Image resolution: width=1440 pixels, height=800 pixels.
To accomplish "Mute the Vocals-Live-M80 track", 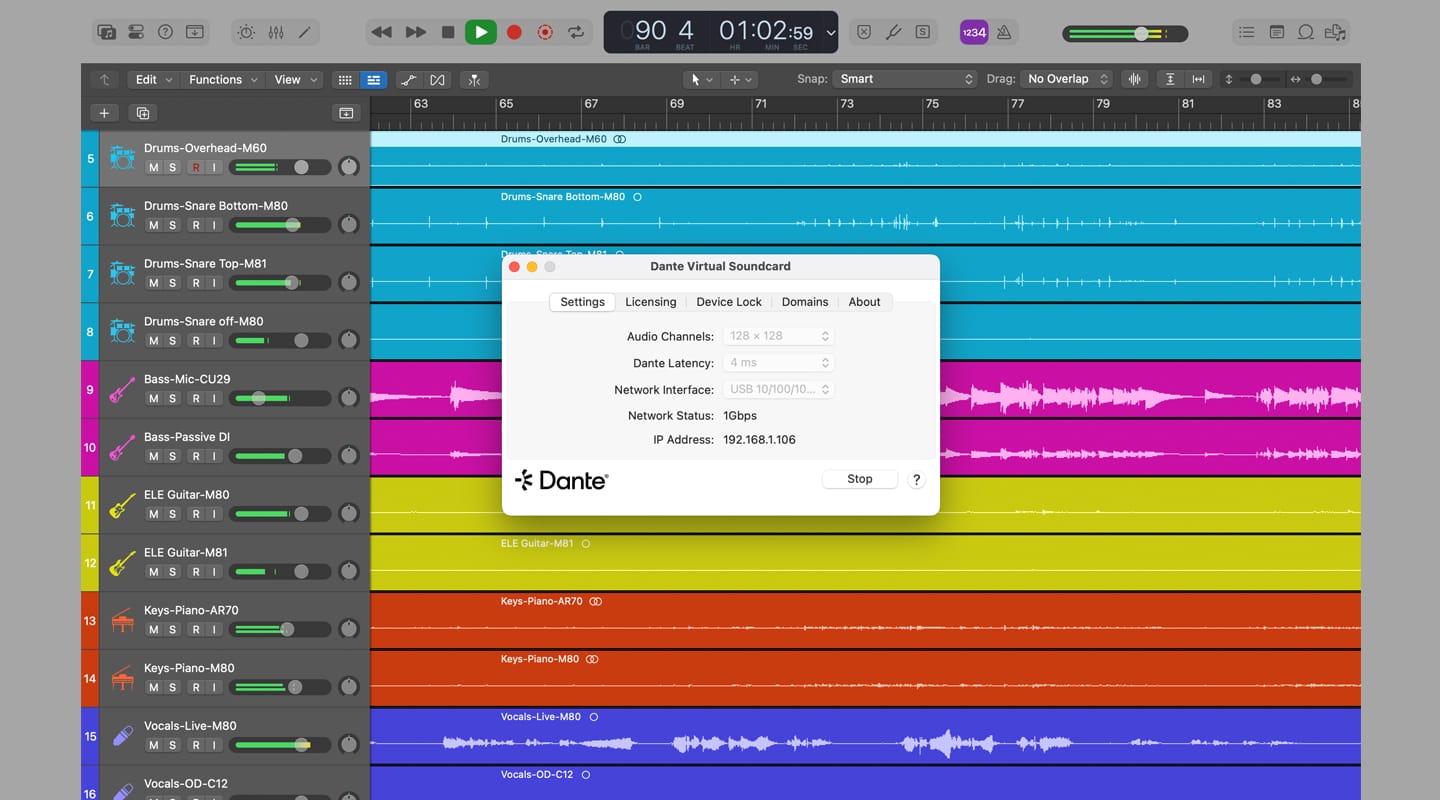I will (x=153, y=745).
